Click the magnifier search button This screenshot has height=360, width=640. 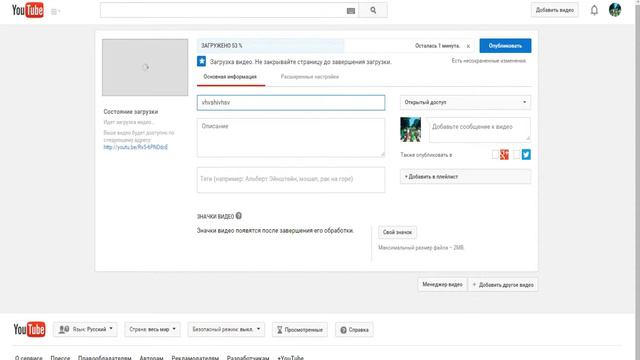tap(373, 10)
